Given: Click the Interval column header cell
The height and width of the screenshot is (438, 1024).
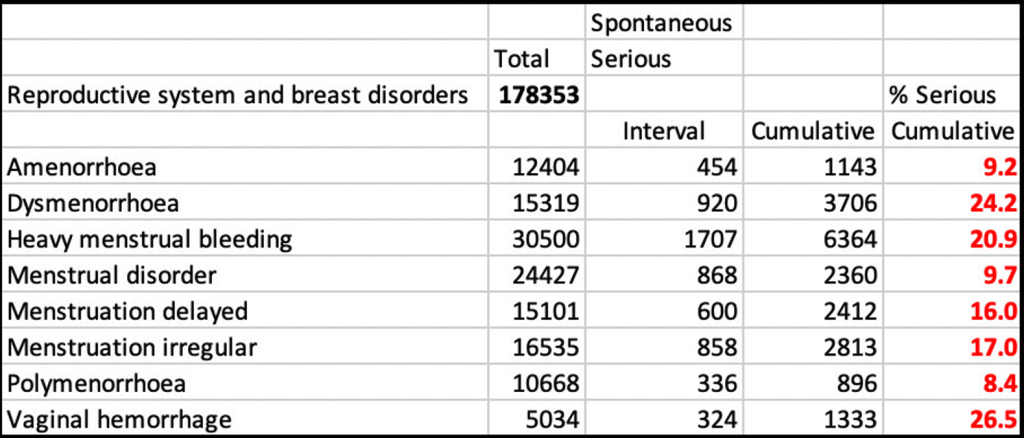Looking at the screenshot, I should (x=664, y=131).
